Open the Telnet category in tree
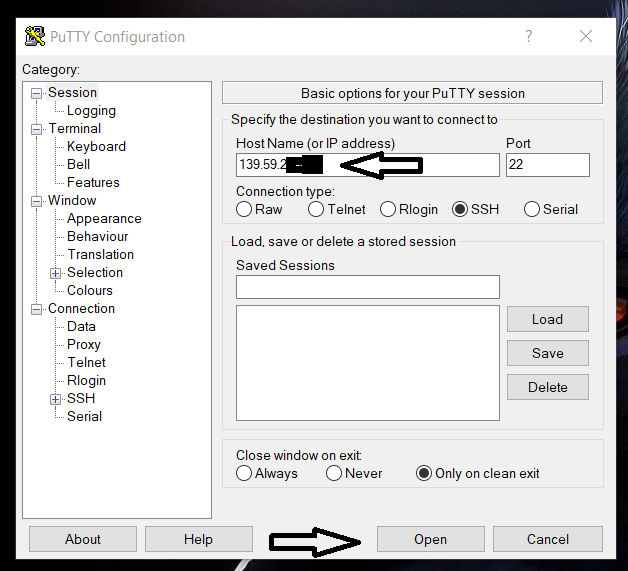Image resolution: width=628 pixels, height=571 pixels. 87,362
